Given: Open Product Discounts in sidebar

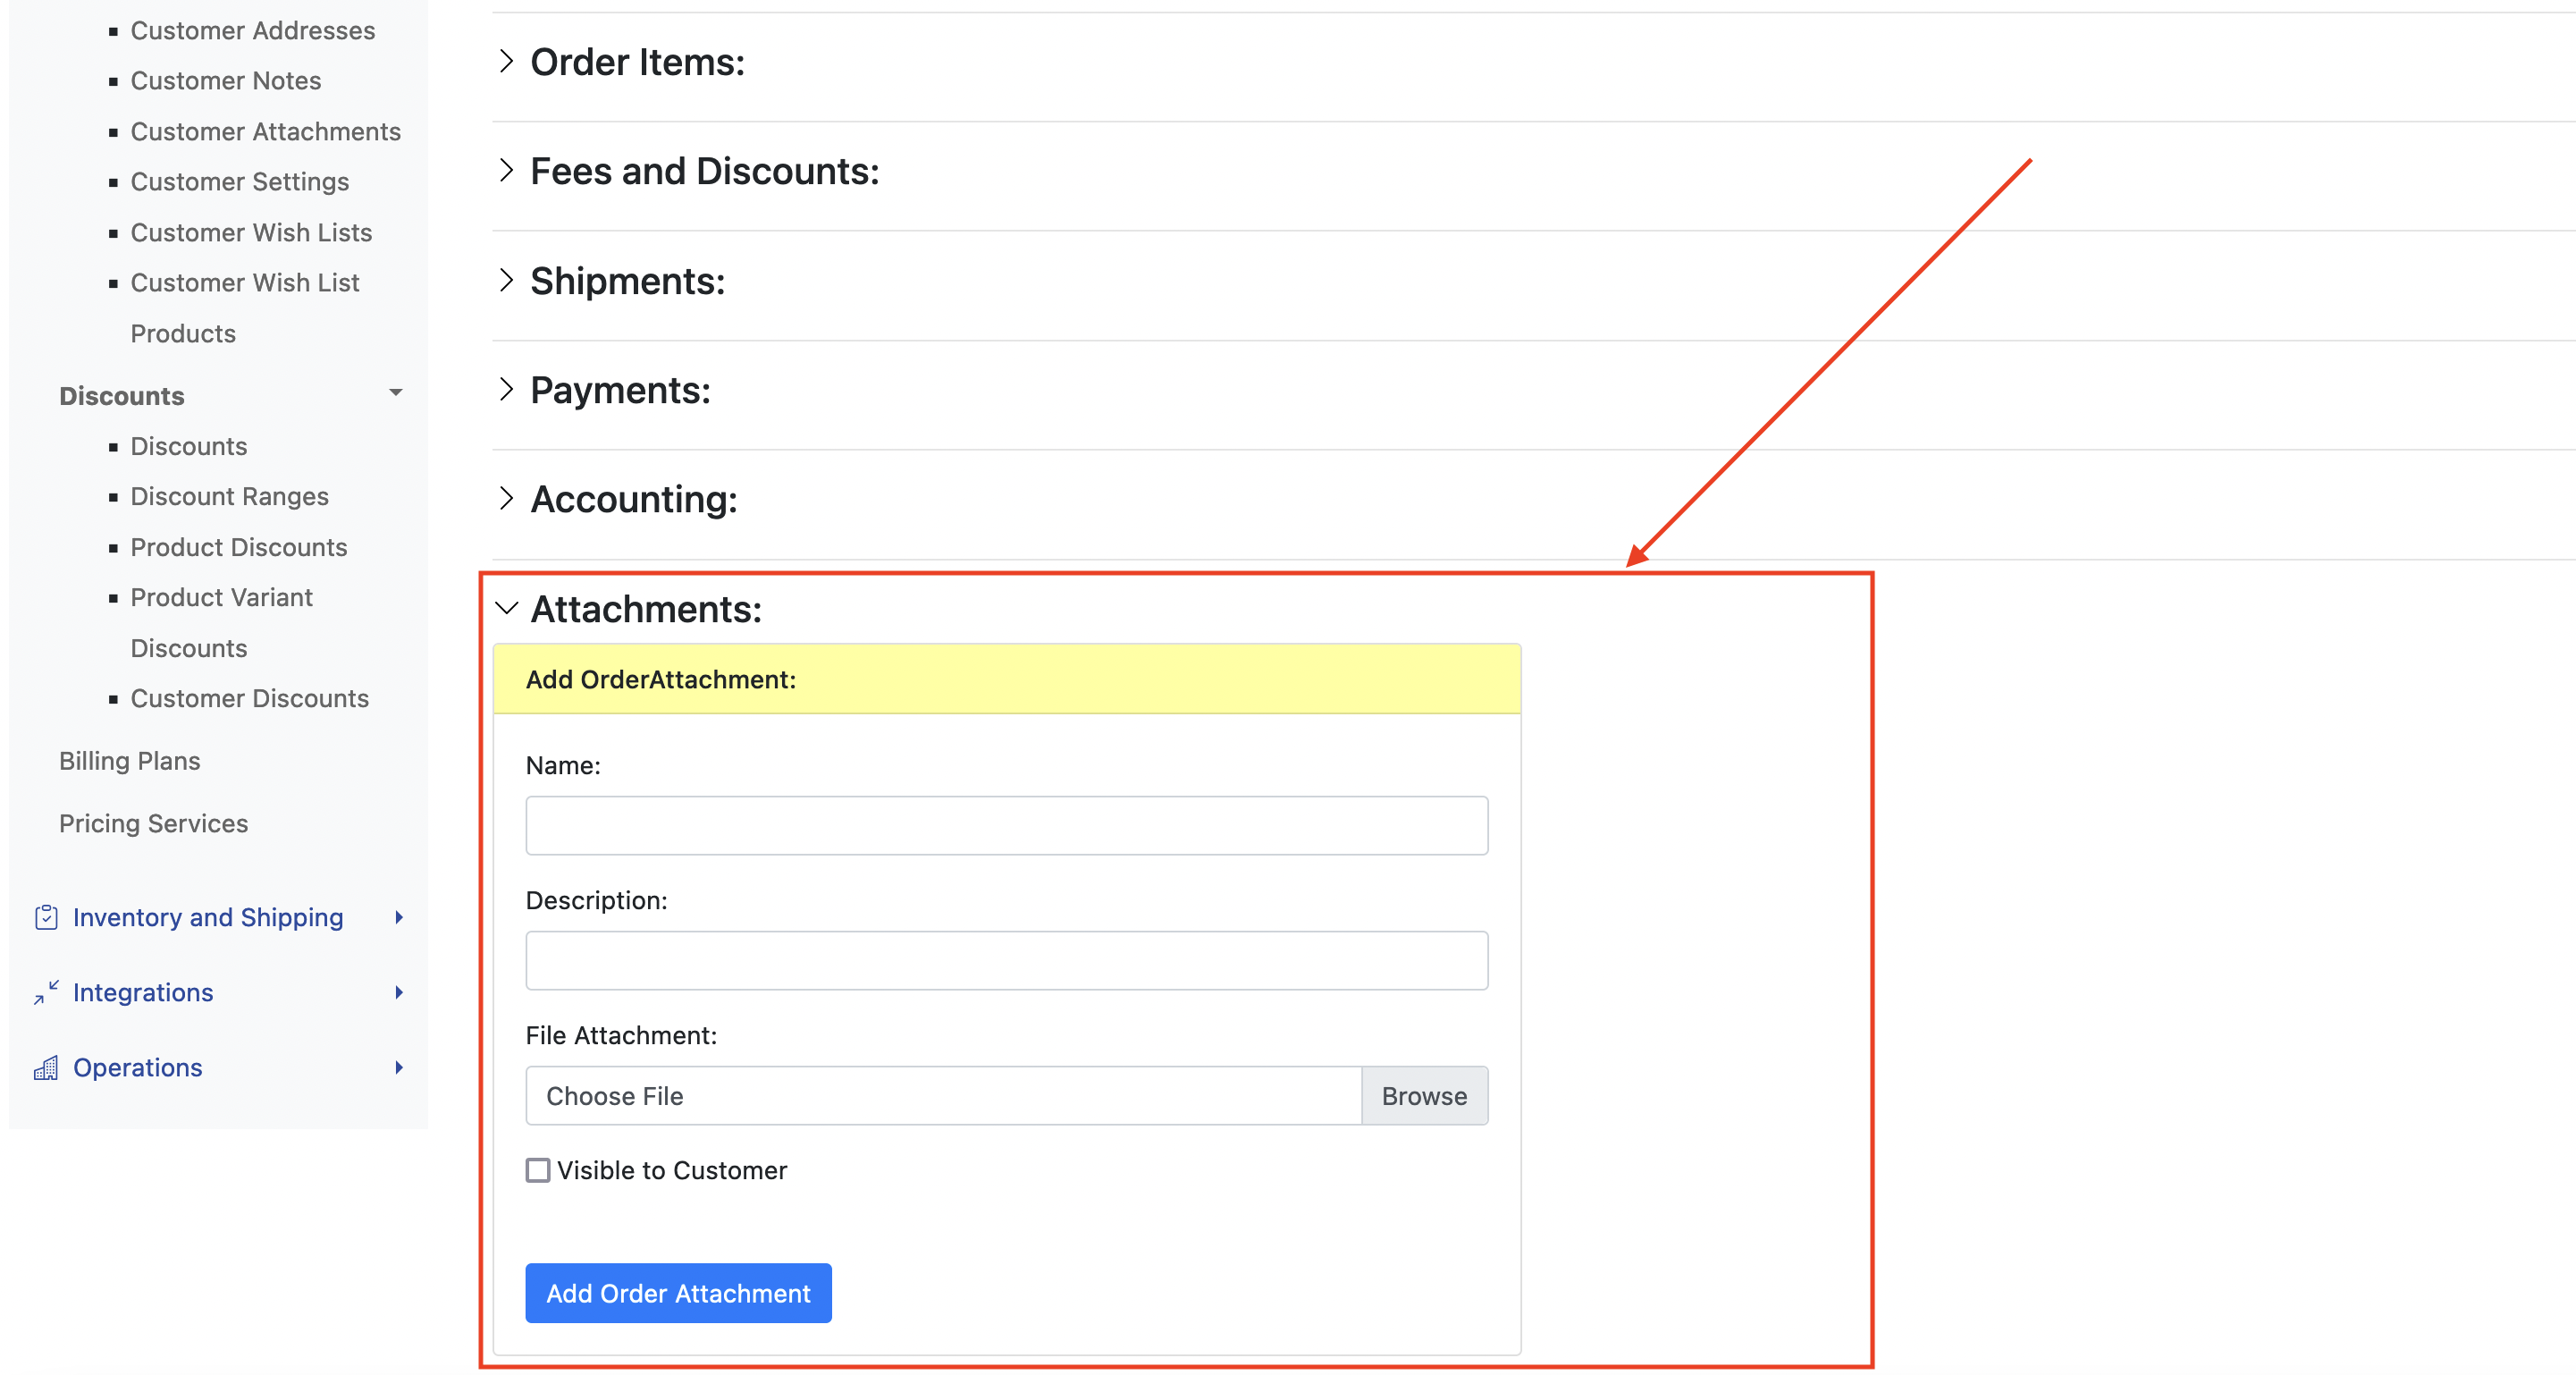Looking at the screenshot, I should point(239,547).
